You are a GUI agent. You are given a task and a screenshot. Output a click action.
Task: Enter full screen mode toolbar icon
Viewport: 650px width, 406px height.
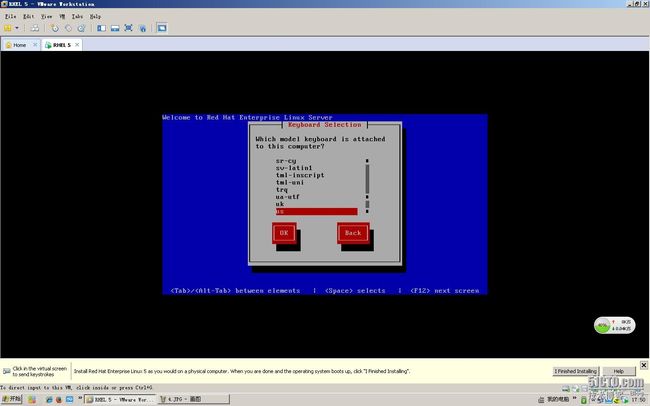point(129,28)
